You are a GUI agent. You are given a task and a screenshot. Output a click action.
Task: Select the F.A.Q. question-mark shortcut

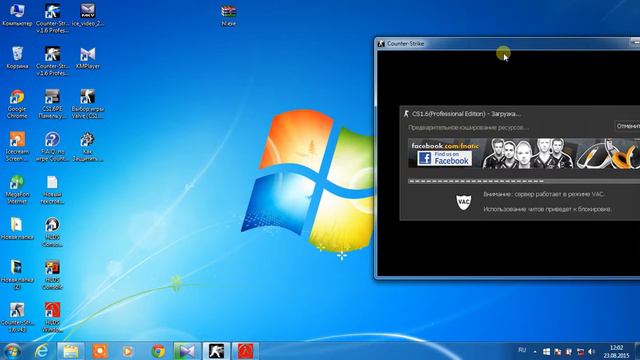(52, 147)
